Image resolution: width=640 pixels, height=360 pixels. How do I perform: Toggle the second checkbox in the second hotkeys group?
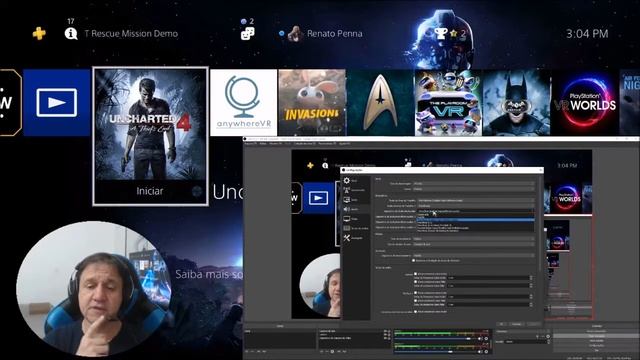tap(416, 301)
